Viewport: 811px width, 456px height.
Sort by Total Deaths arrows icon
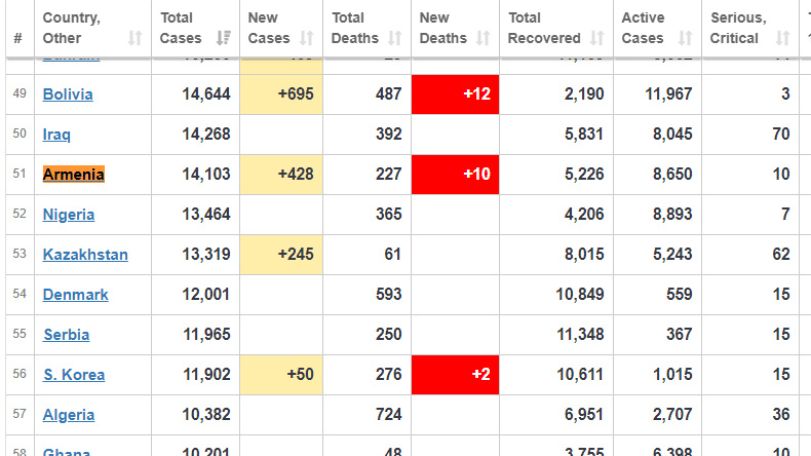point(395,38)
